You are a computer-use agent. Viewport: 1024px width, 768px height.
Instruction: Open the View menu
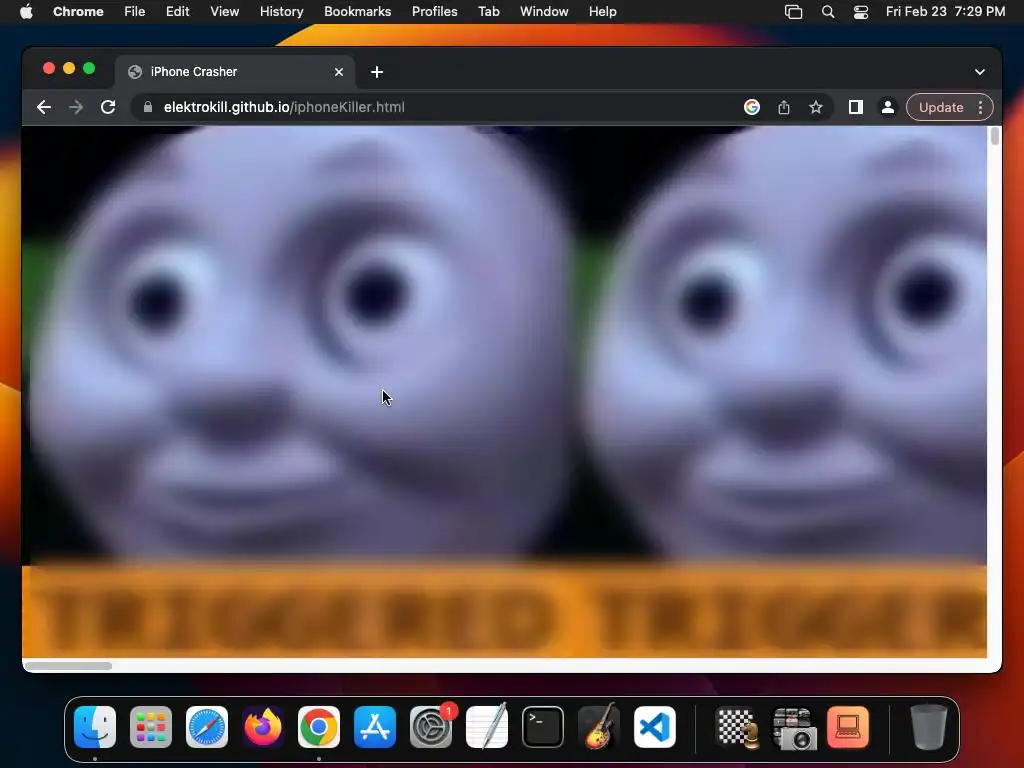224,12
